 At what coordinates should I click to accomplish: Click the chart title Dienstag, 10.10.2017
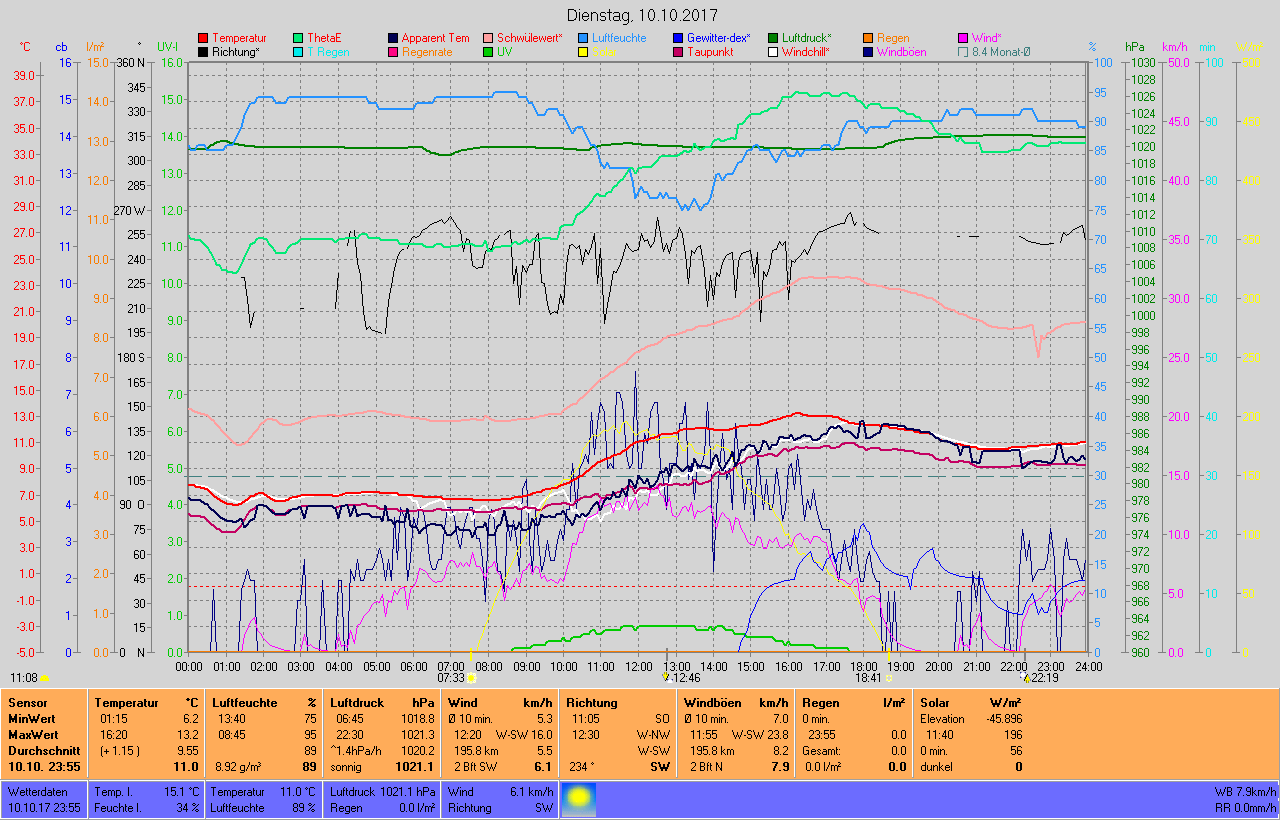[x=639, y=15]
